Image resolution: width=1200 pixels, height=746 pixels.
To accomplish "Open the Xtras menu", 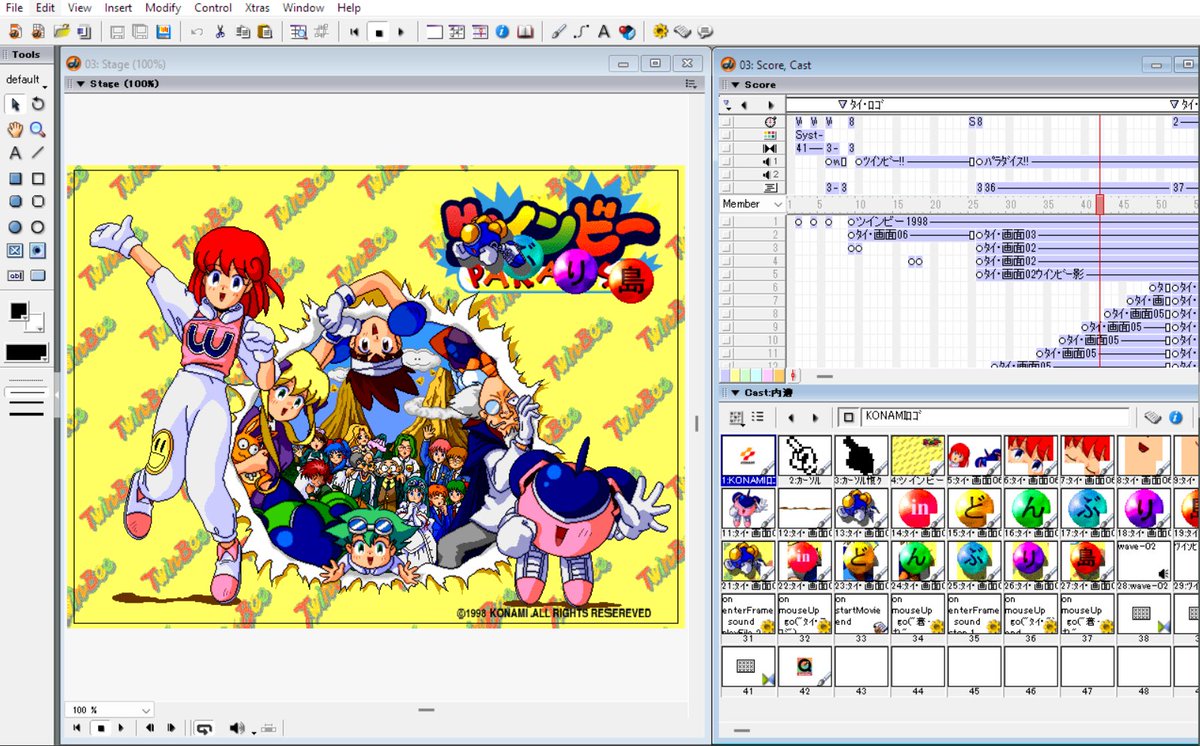I will [257, 8].
